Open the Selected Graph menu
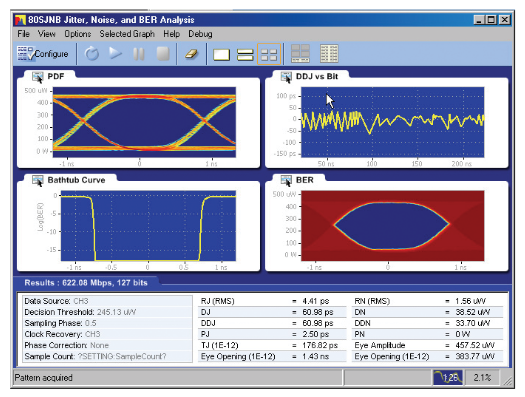Screen dimensions: 525x397 [127, 34]
